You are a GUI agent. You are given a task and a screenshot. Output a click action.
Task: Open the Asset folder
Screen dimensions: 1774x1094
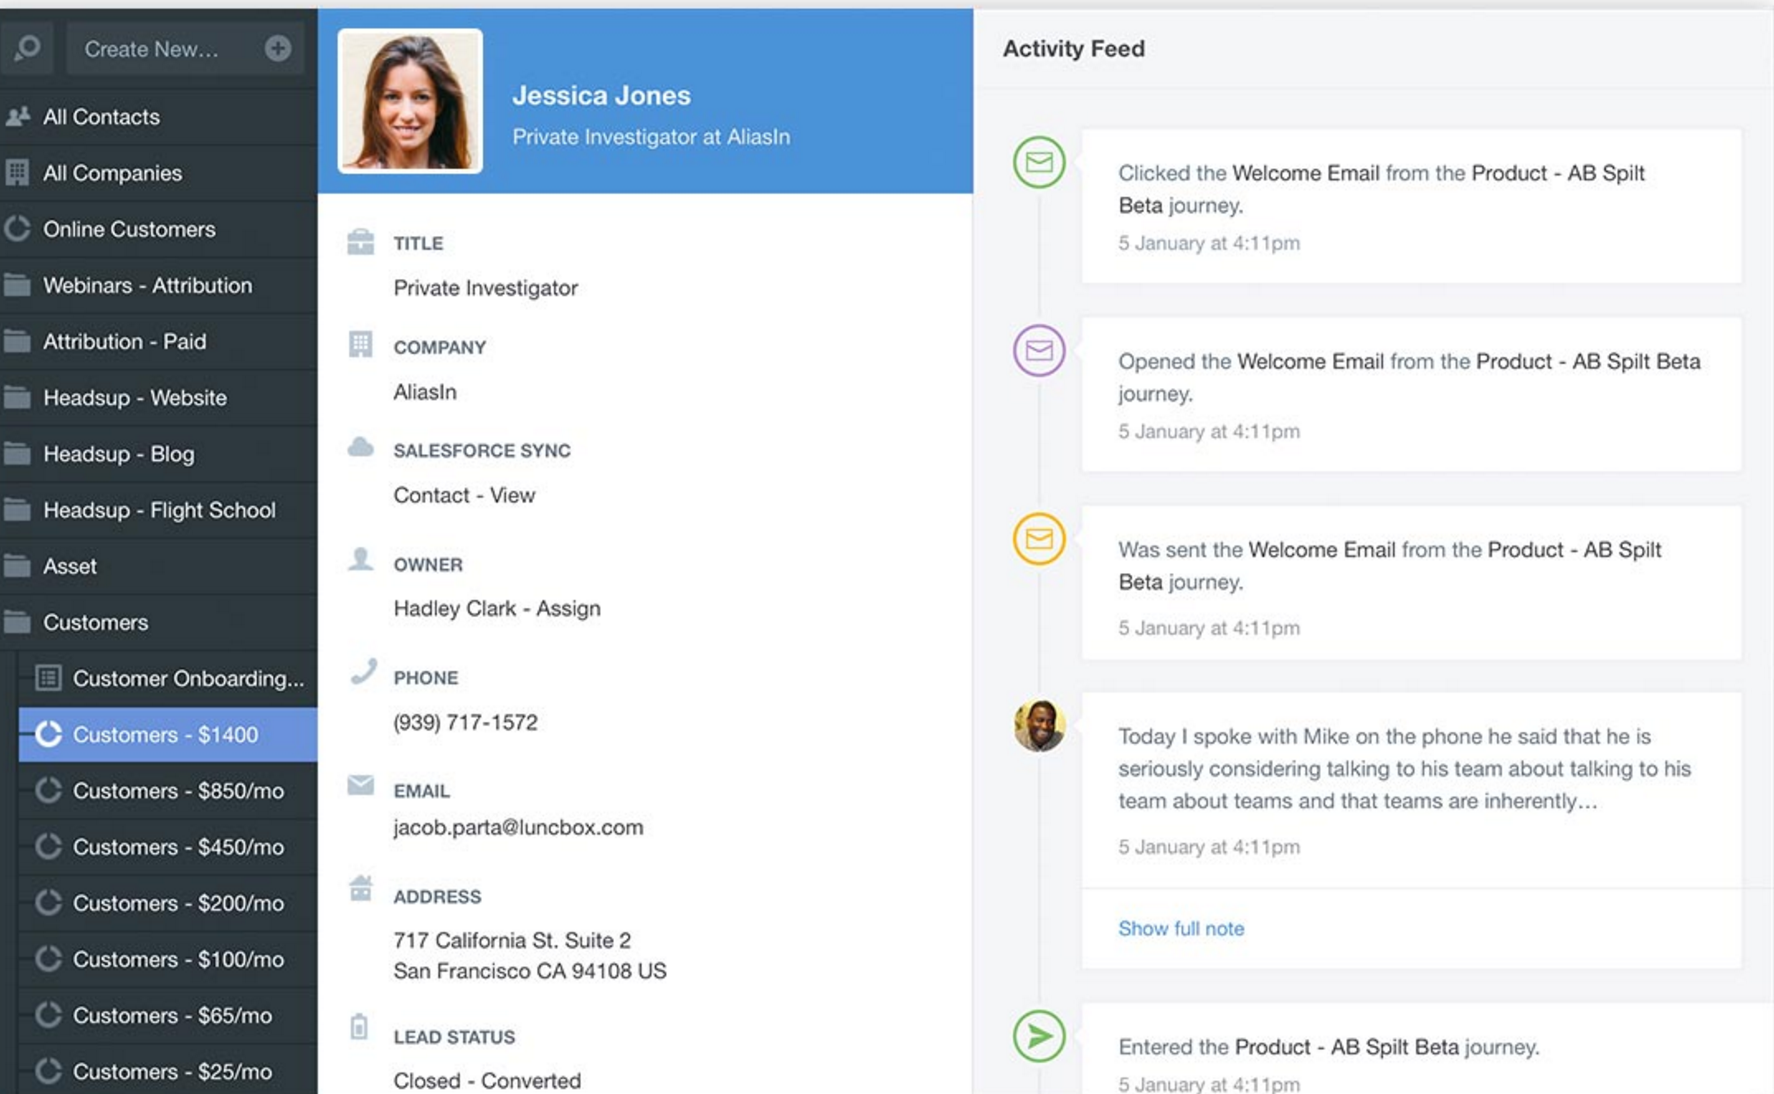point(159,566)
